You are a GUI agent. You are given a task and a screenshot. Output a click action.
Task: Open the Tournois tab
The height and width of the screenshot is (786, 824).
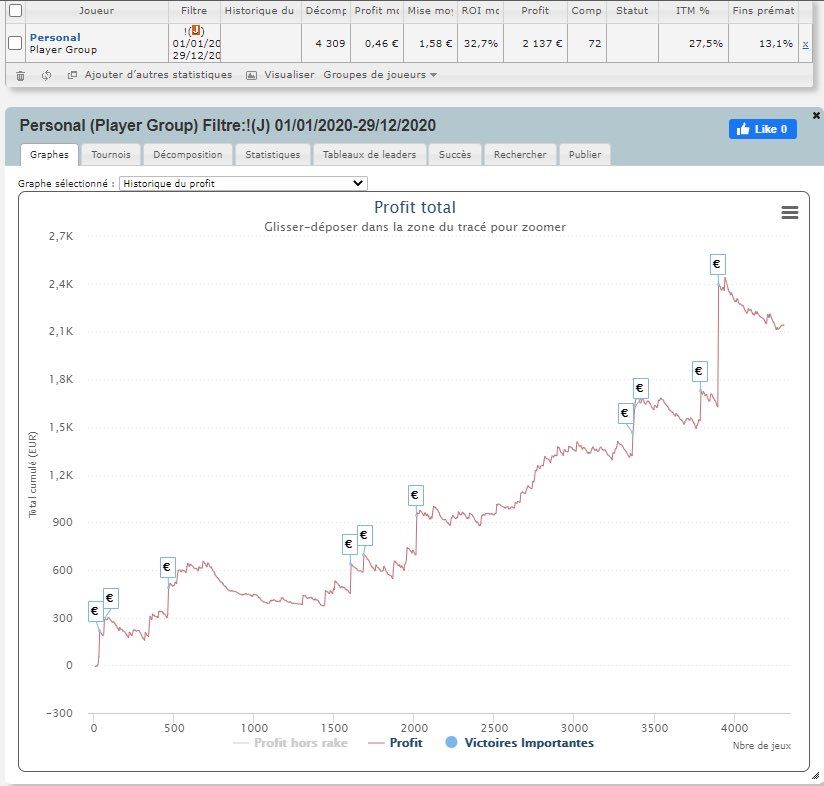click(x=111, y=154)
